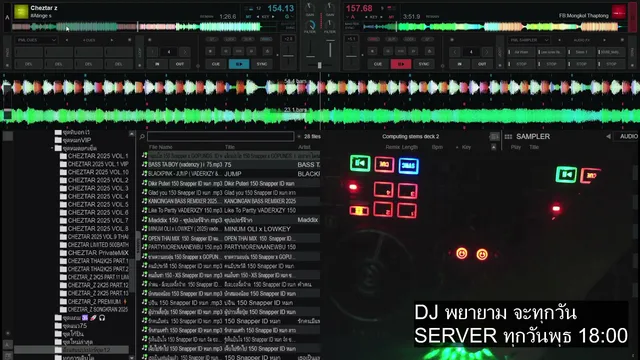Double the loop length on the left deck
This screenshot has height=360, width=640.
[185, 52]
